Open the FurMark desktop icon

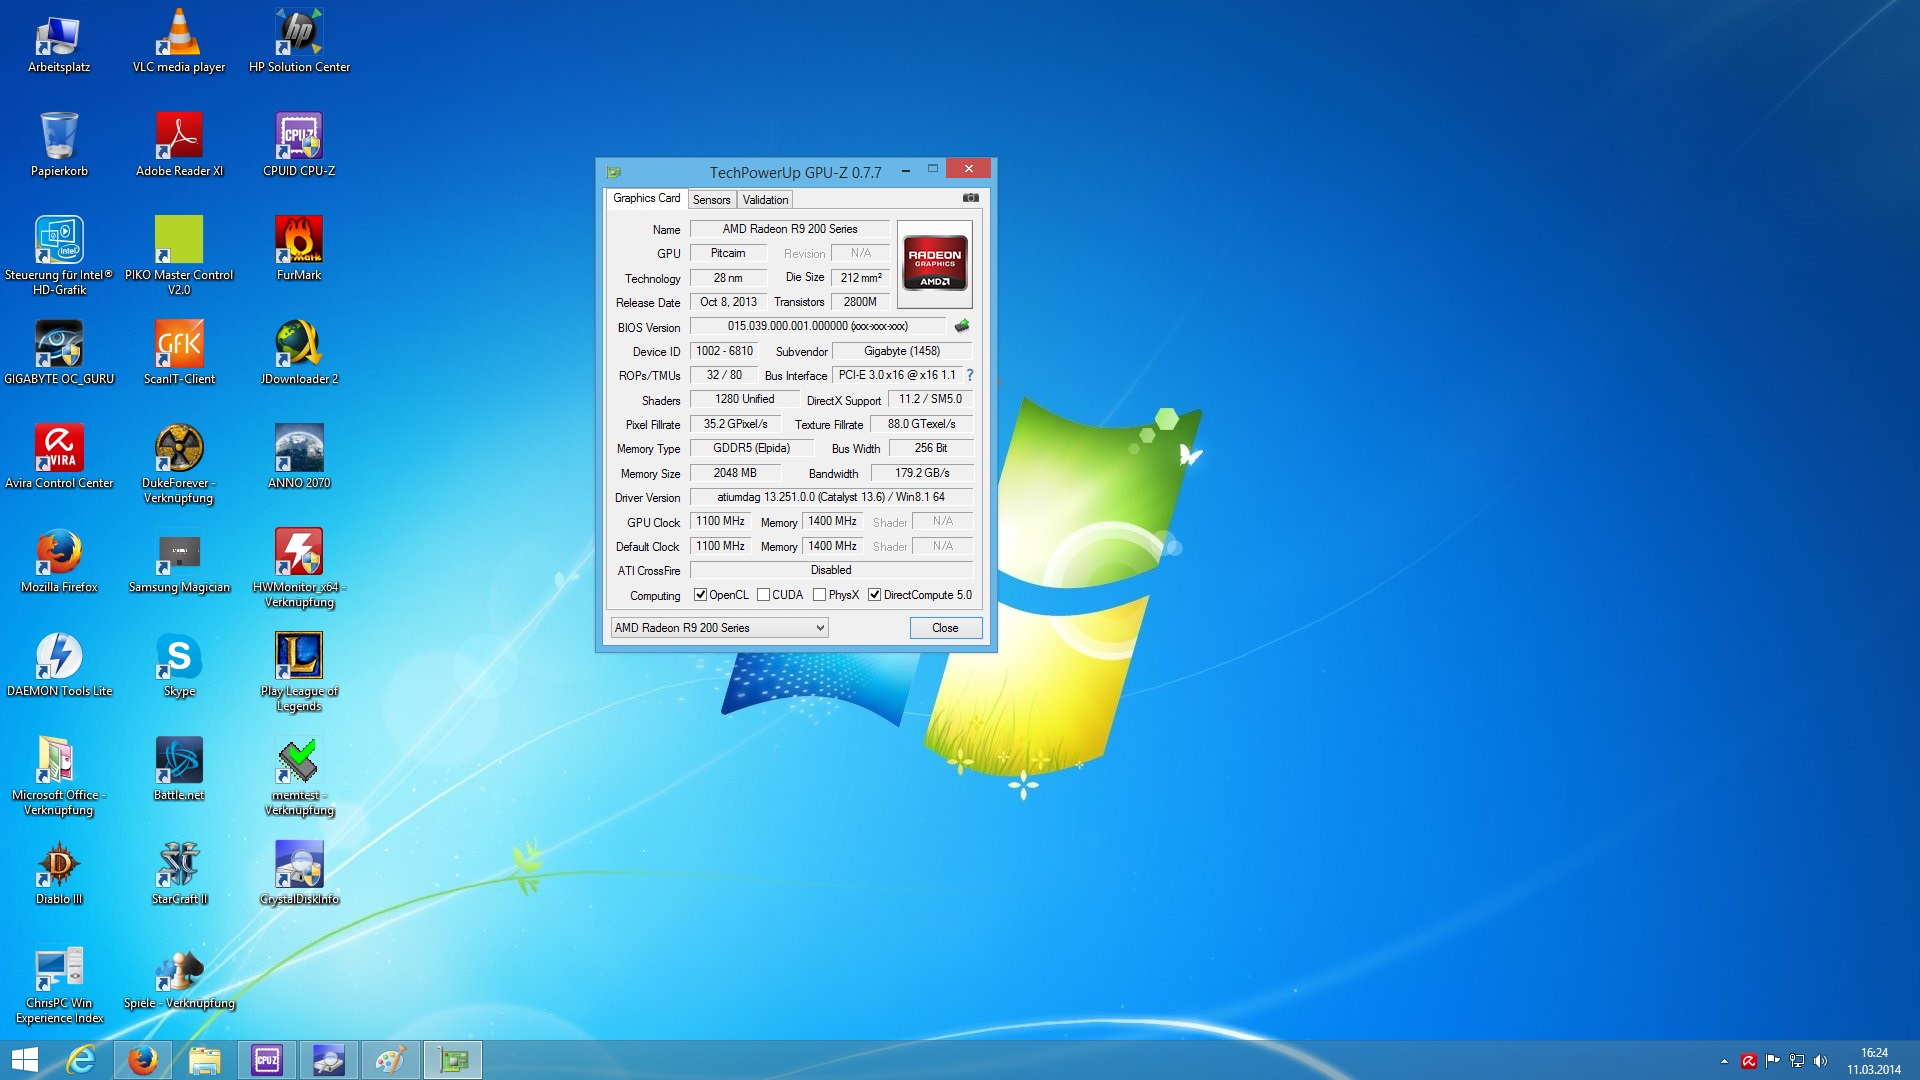pyautogui.click(x=298, y=240)
